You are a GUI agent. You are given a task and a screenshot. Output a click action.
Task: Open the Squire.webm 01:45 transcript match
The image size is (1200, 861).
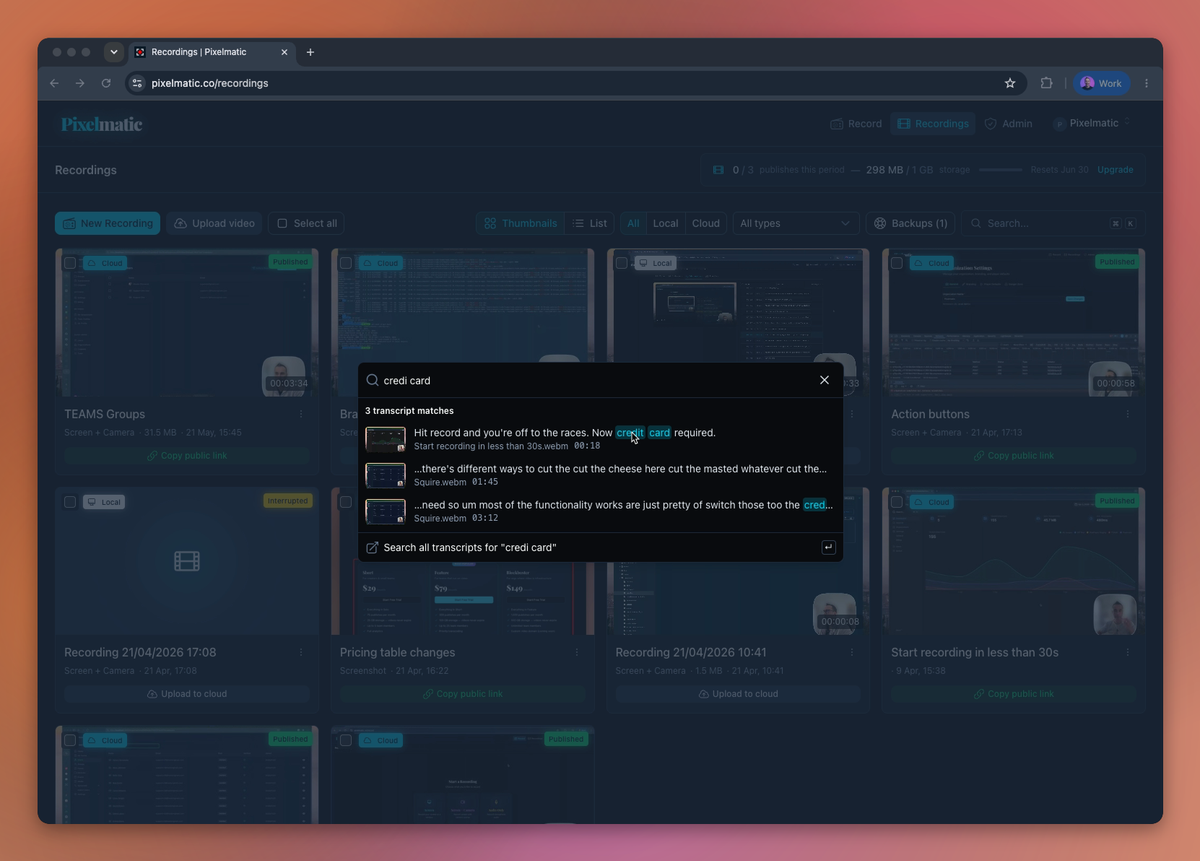(x=600, y=475)
